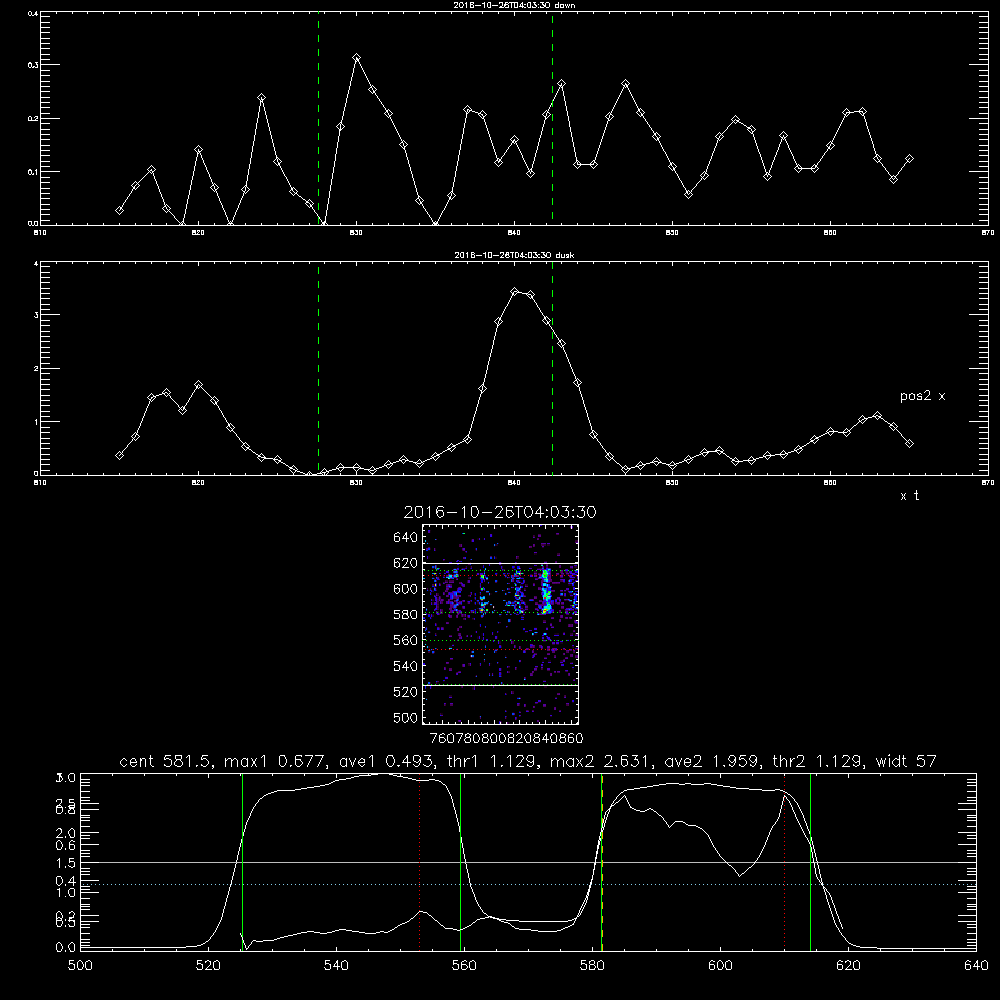Click the '560' tick label beside spectrogram

[x=406, y=640]
